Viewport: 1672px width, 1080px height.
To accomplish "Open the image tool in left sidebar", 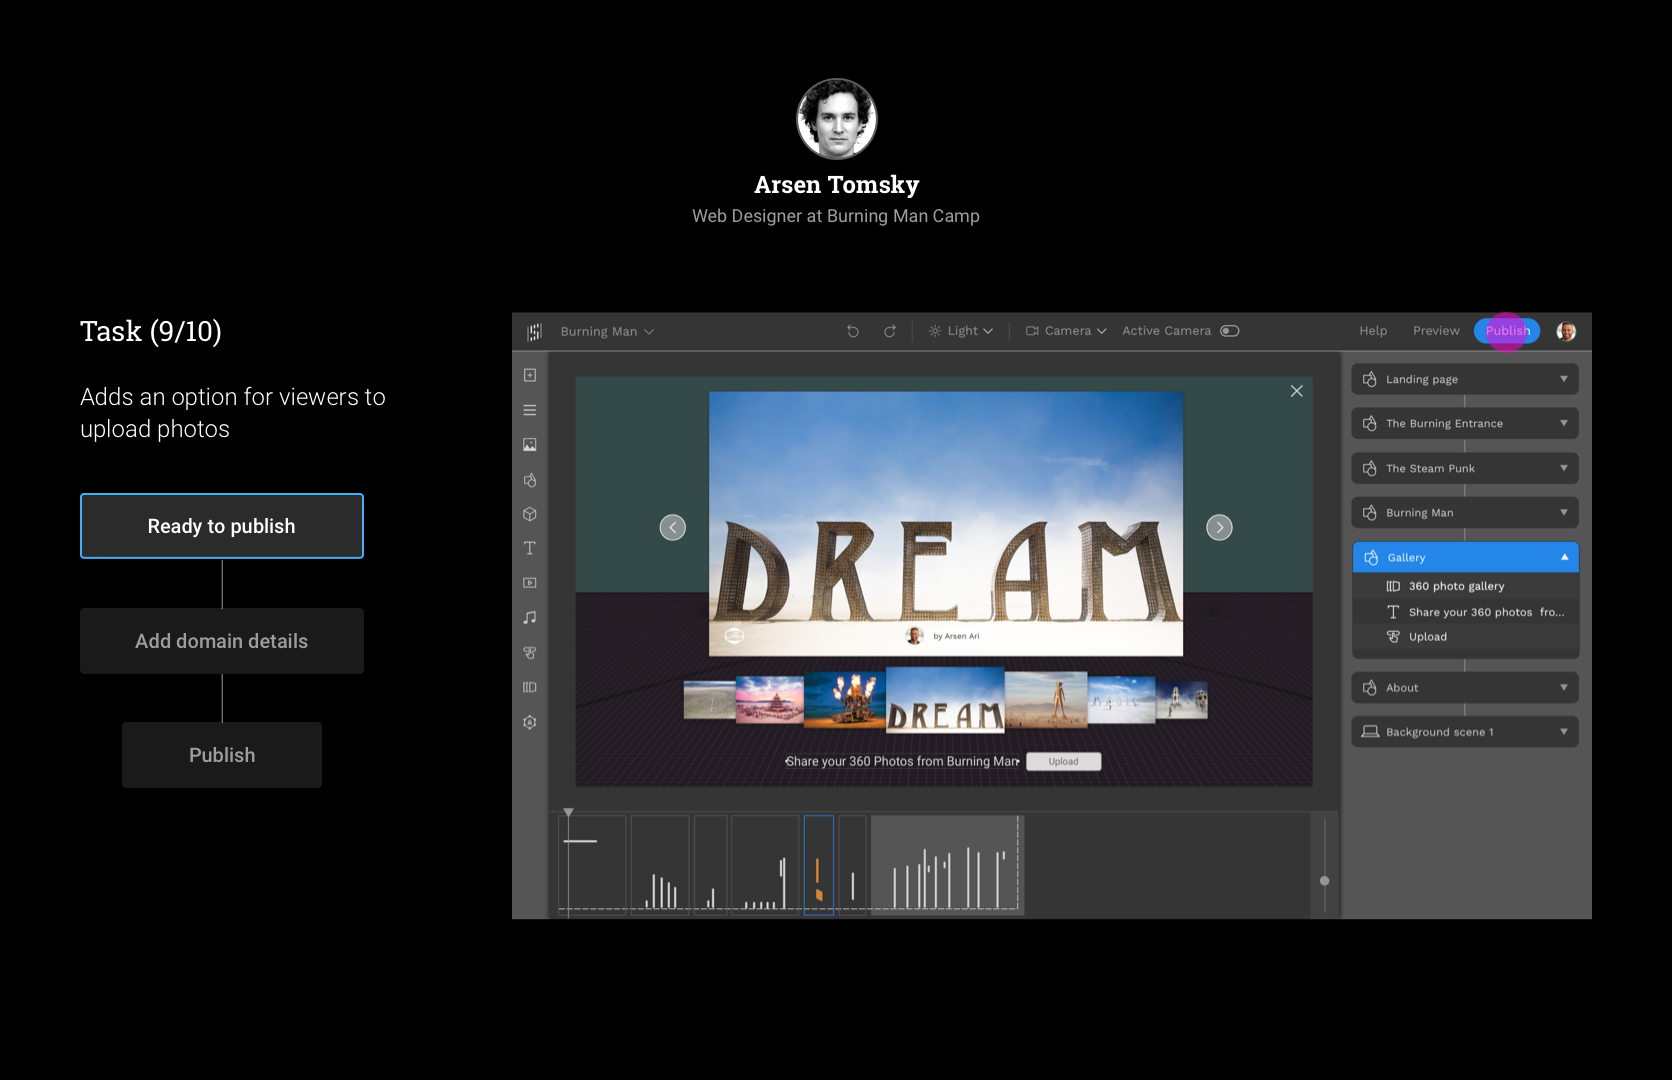I will pyautogui.click(x=530, y=444).
